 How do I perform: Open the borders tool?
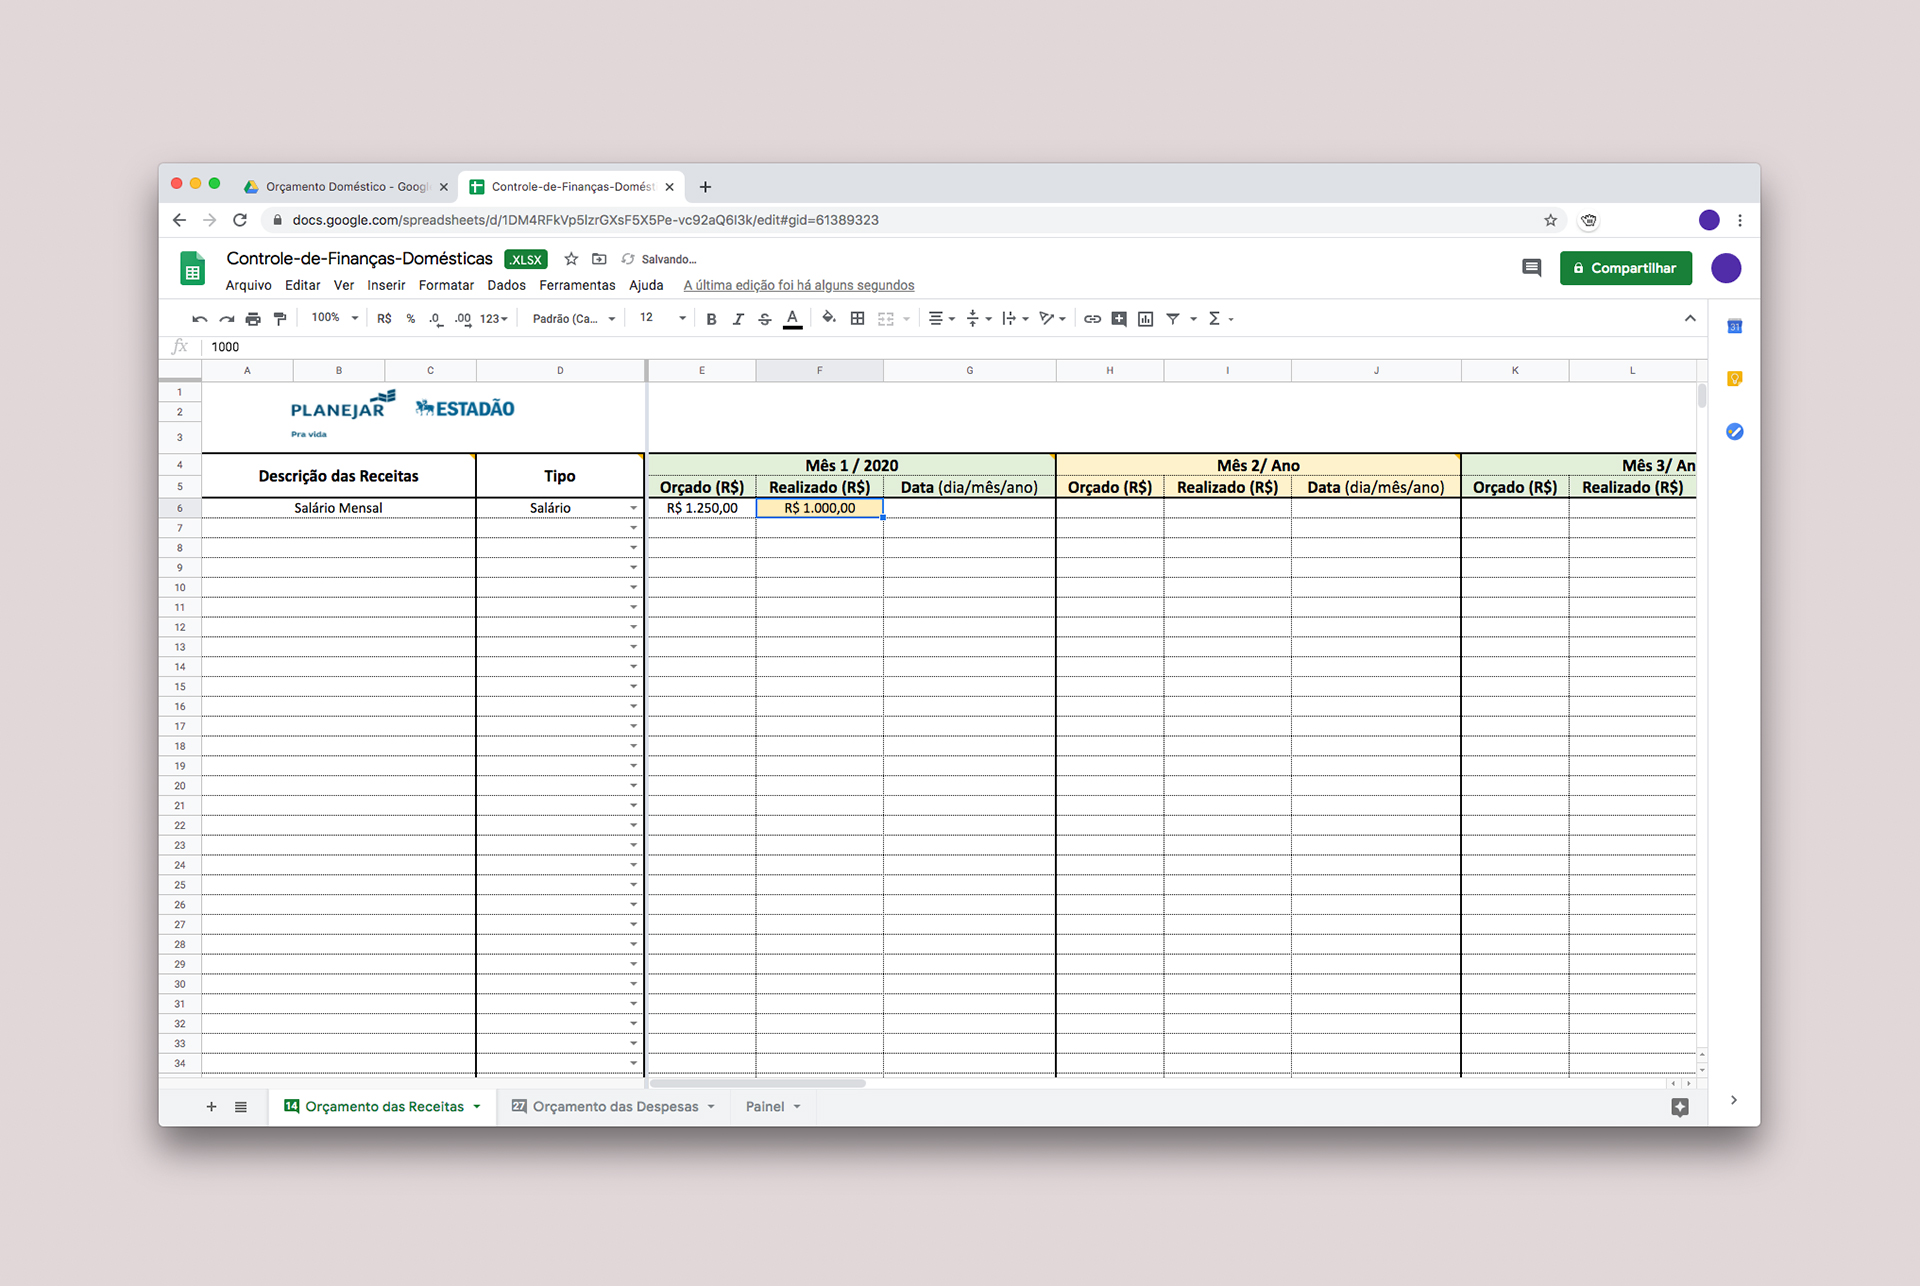pyautogui.click(x=857, y=318)
